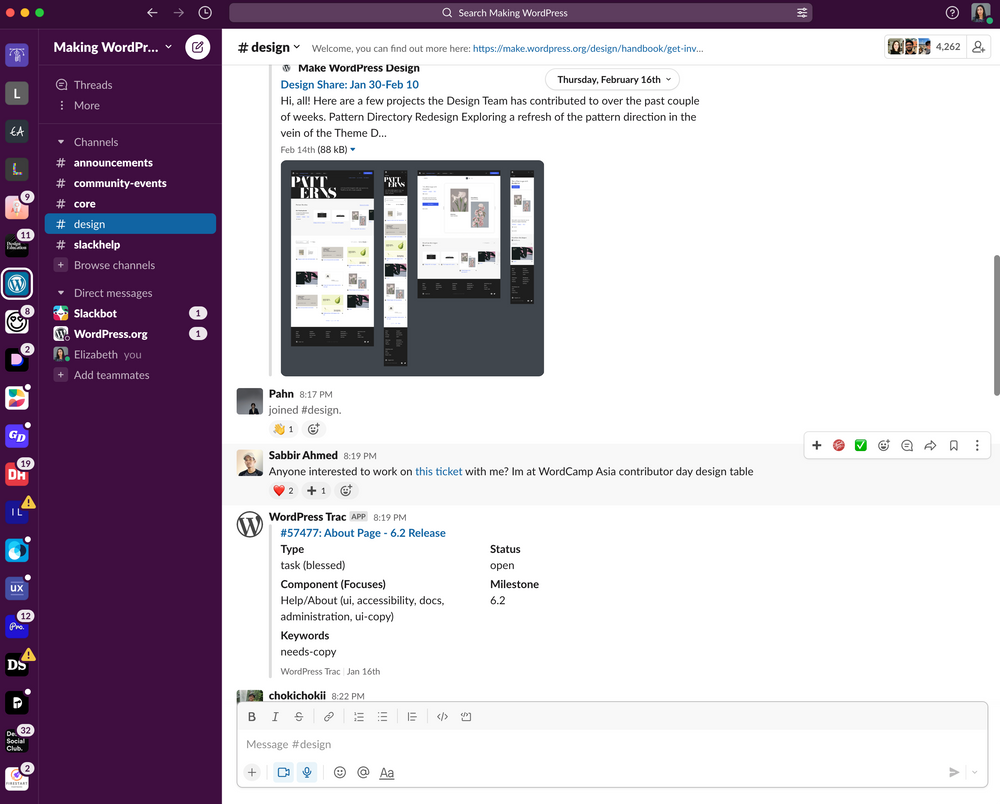Mention someone using the @ icon
Viewport: 1000px width, 804px height.
pyautogui.click(x=363, y=772)
